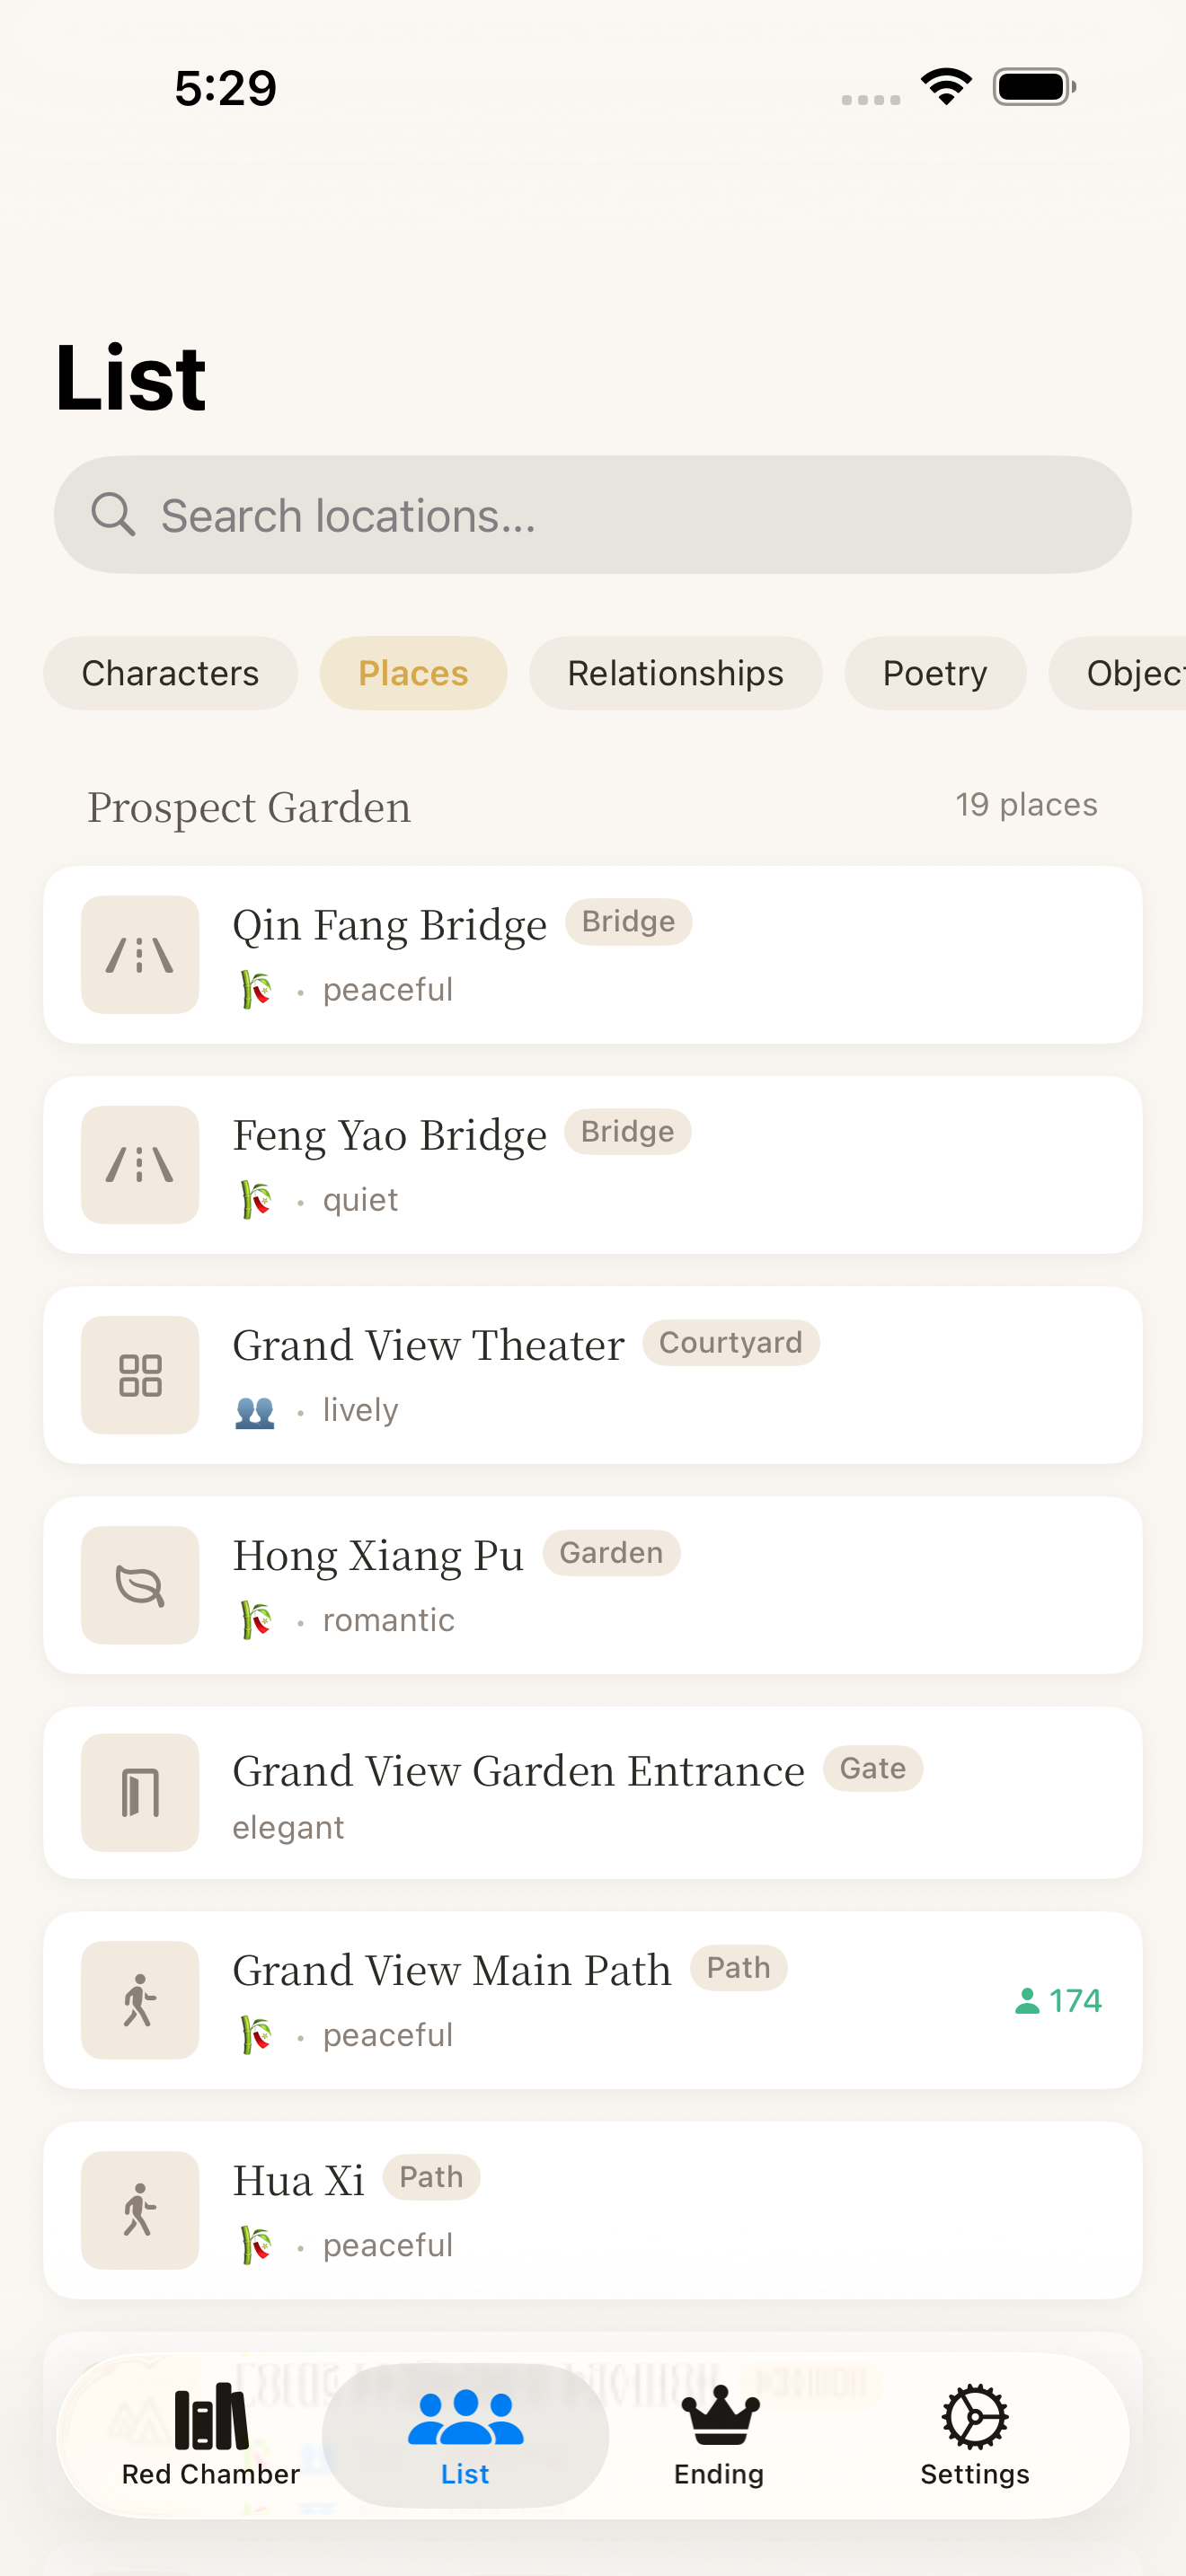Tap the Qin Fang Bridge road icon

click(x=140, y=955)
